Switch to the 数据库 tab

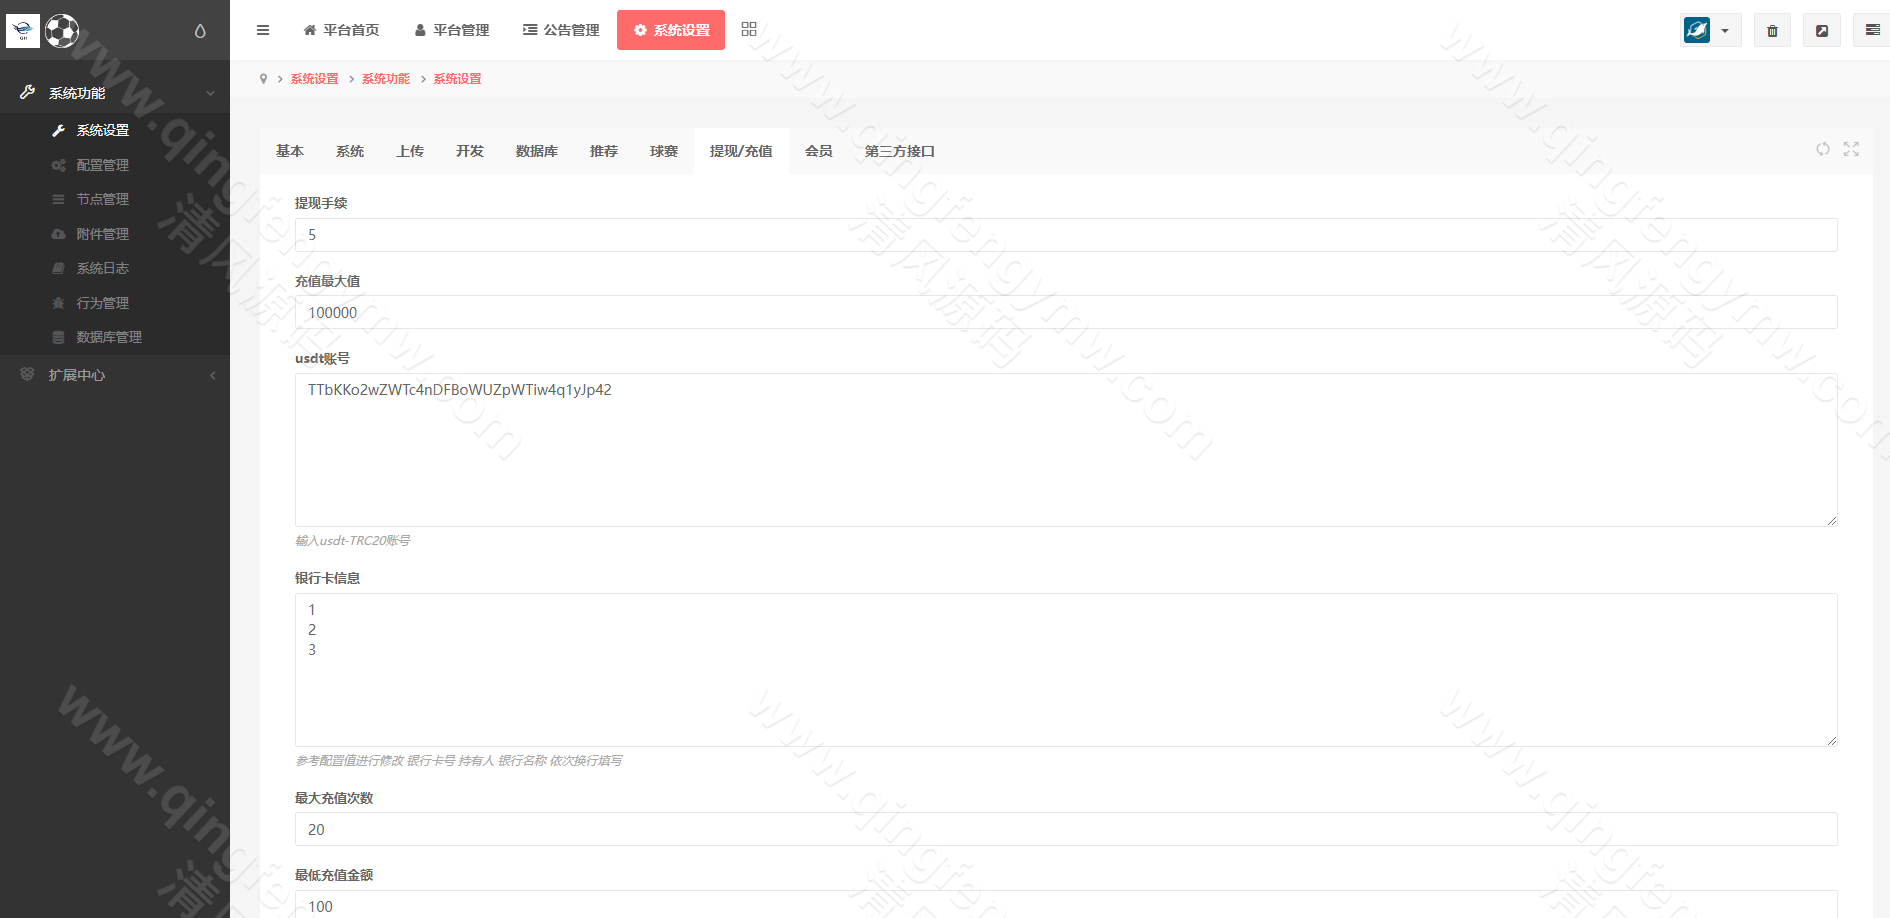pos(536,151)
